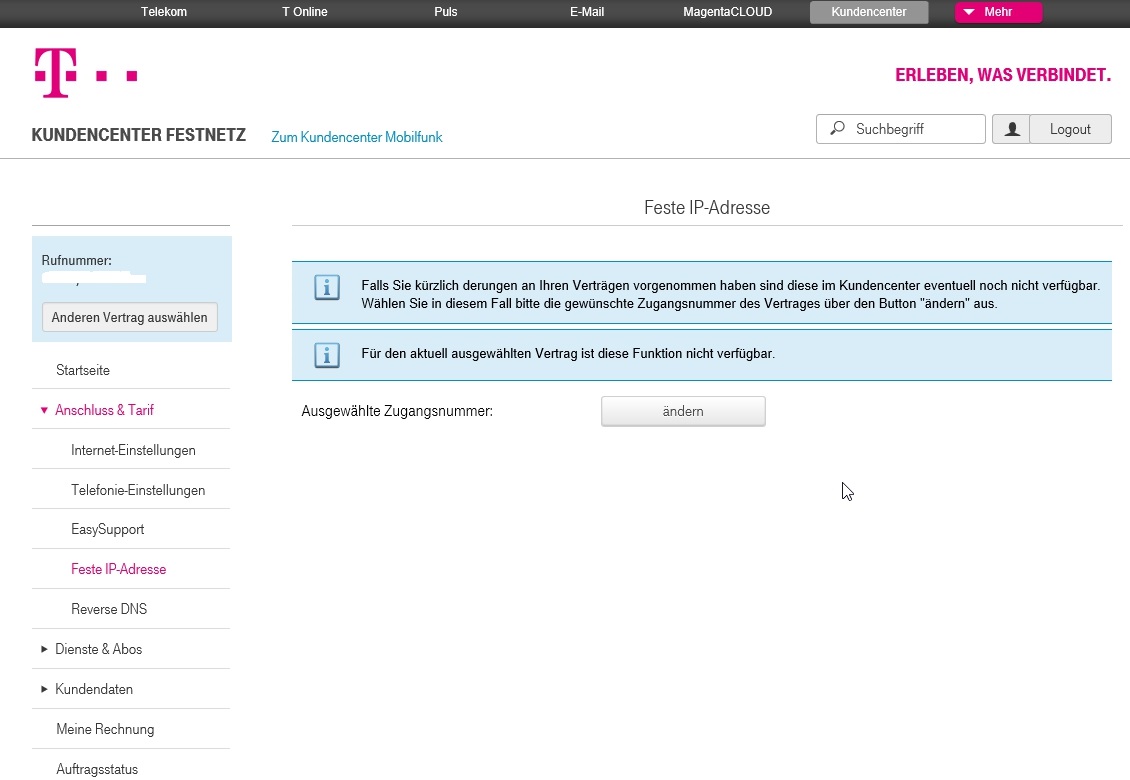Click the Logout button
1130x780 pixels.
click(x=1070, y=129)
